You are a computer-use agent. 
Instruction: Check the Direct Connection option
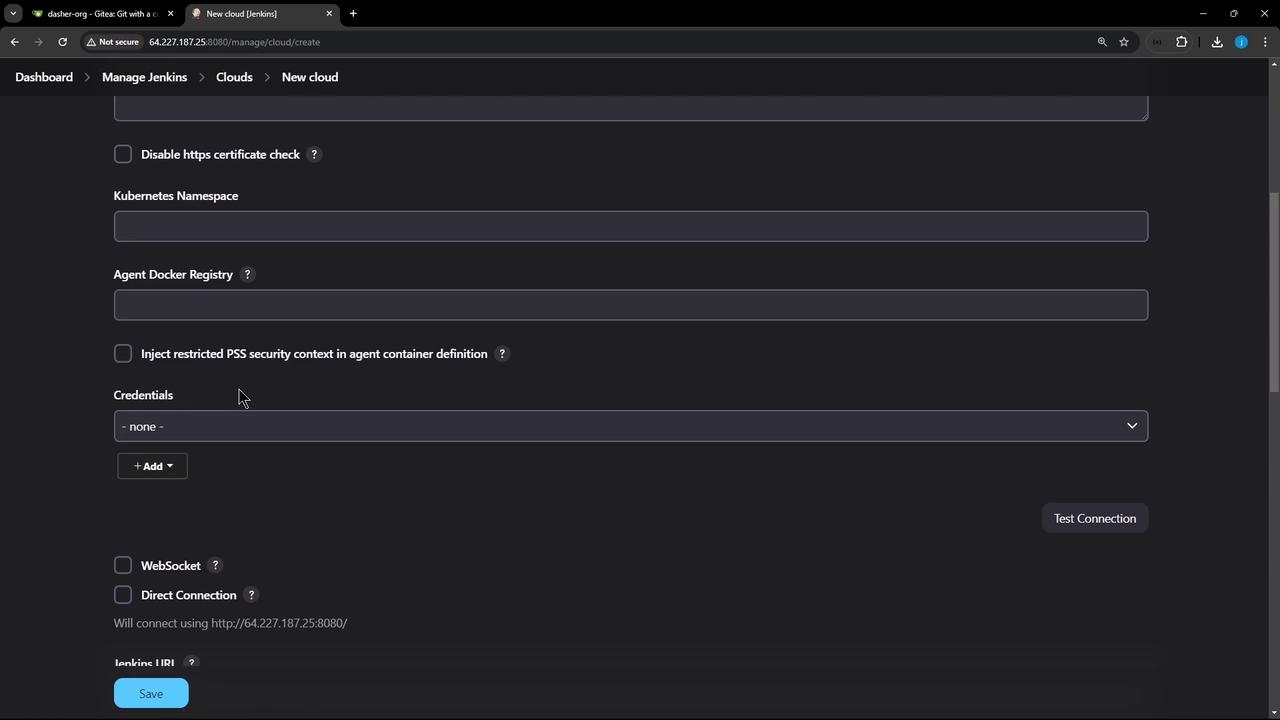point(123,595)
